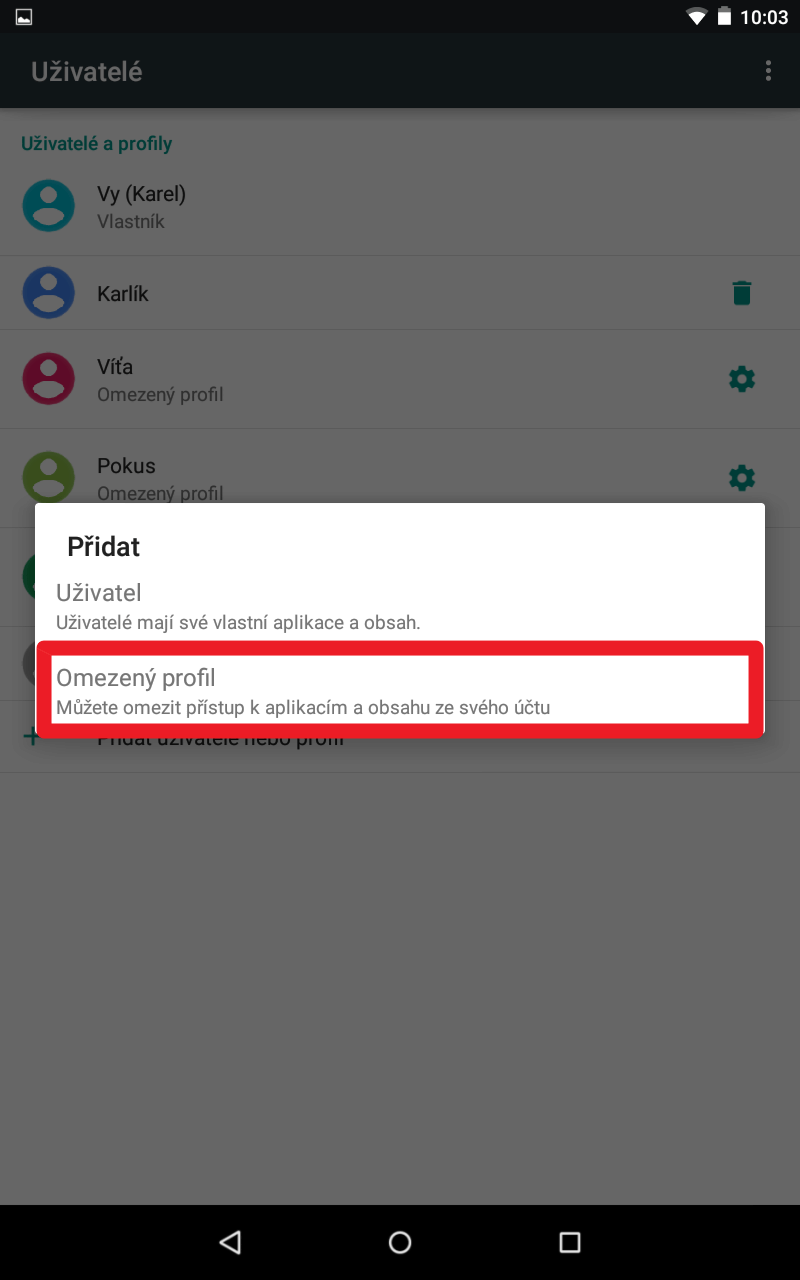
Task: Tap the Android home circle button
Action: click(400, 1242)
